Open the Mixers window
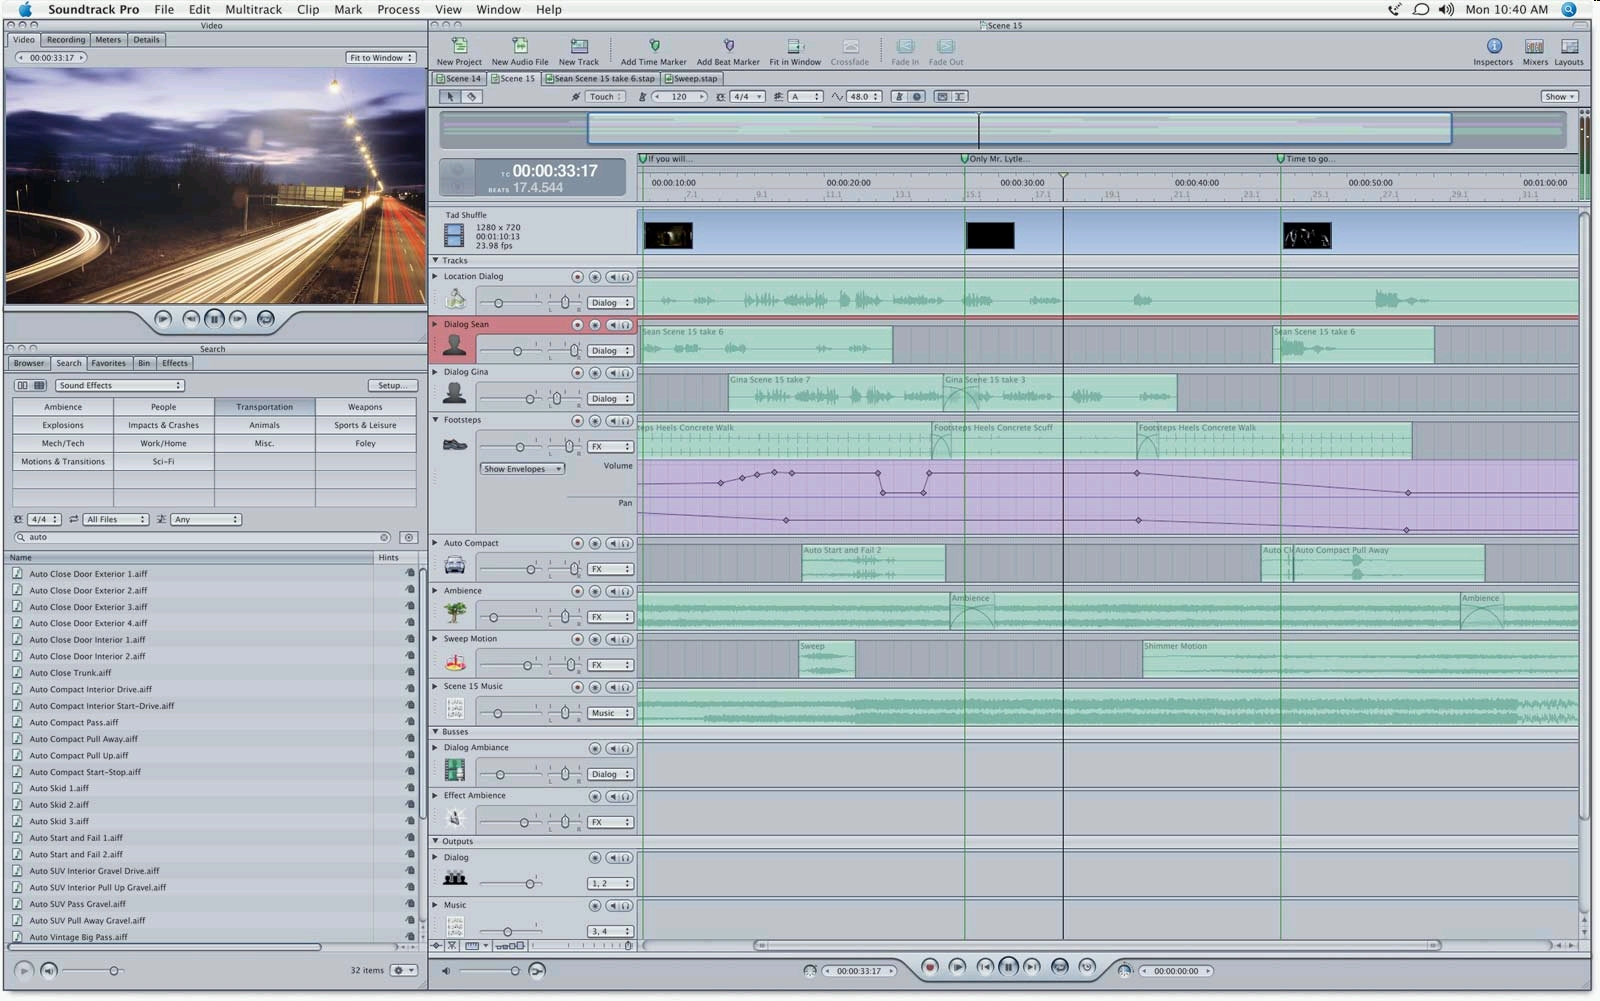 click(1534, 46)
